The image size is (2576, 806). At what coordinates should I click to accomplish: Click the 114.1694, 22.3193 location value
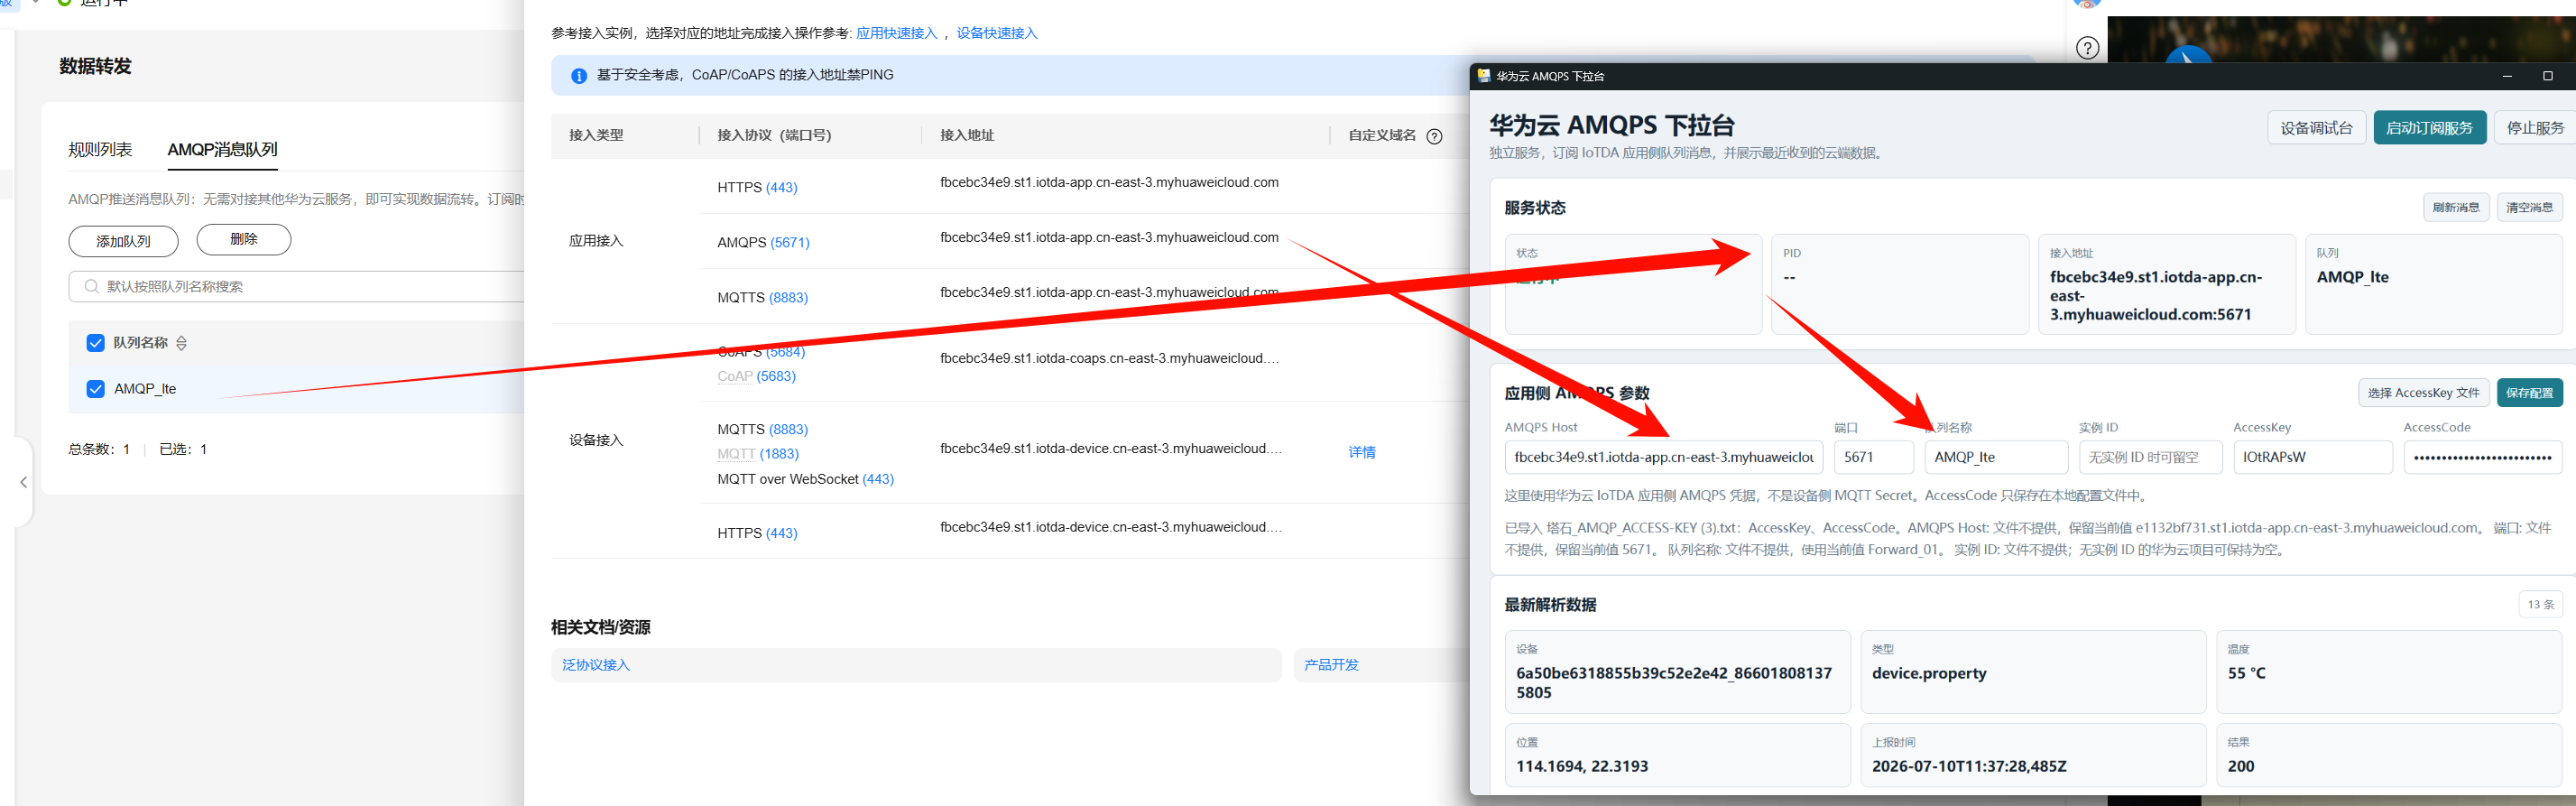(x=1582, y=767)
